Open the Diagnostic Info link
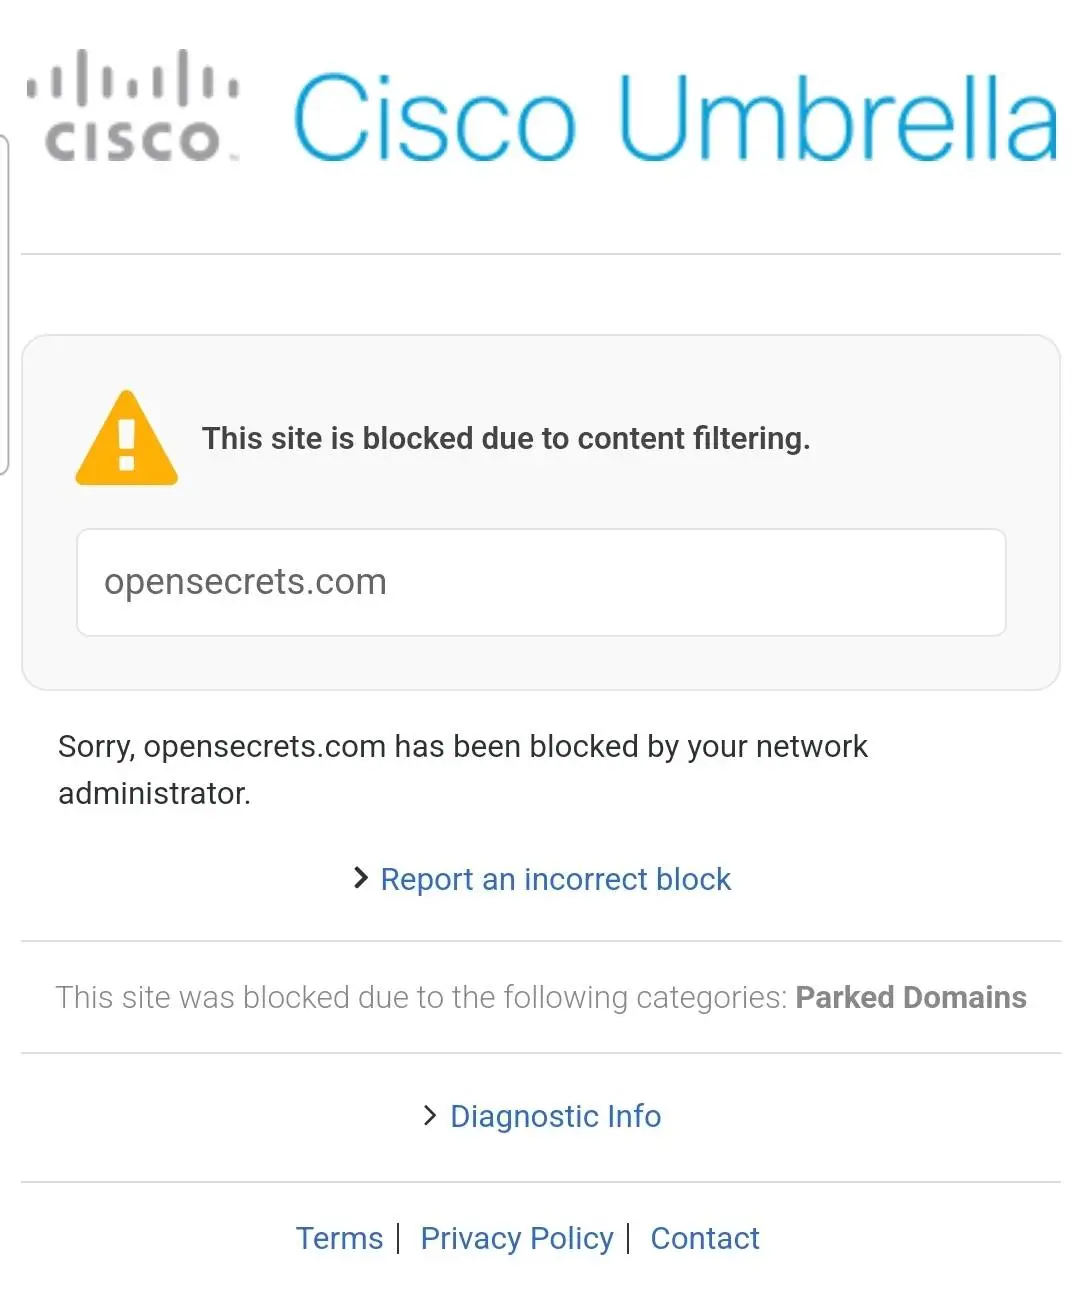This screenshot has height=1301, width=1080. (x=555, y=1116)
